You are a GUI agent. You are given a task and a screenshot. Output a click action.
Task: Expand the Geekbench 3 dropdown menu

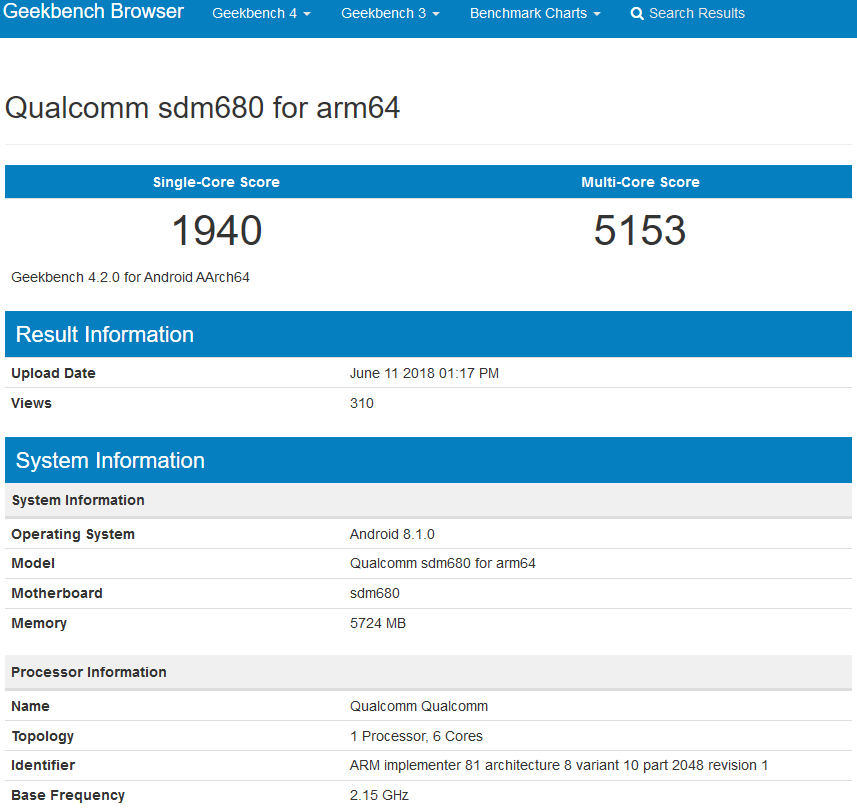pos(390,14)
